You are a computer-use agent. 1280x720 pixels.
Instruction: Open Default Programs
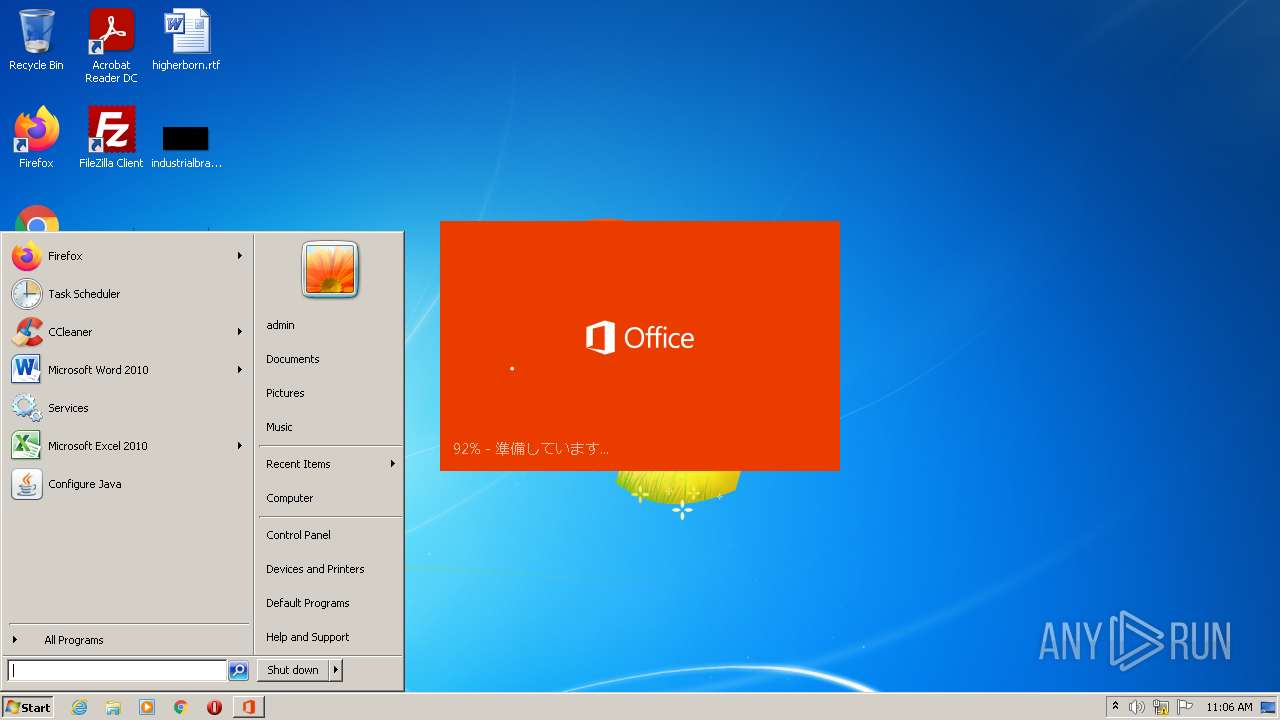pyautogui.click(x=307, y=603)
